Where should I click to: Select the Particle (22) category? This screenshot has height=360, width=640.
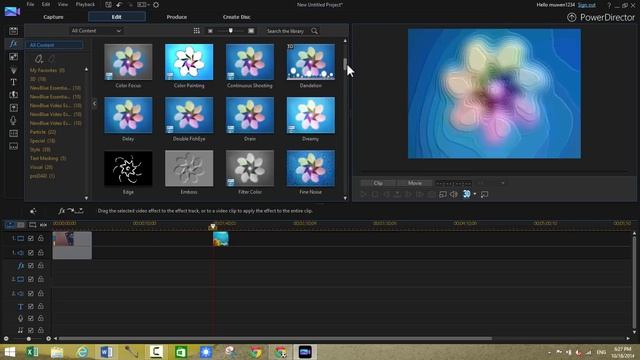(43, 132)
